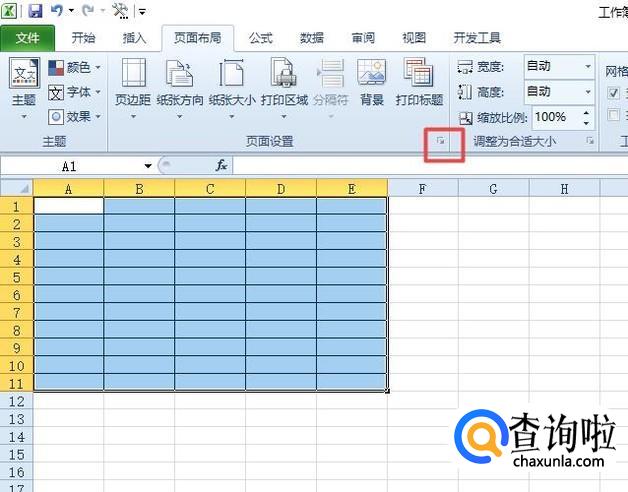628x492 pixels.
Task: Open the 纸张大小 (Paper Size) menu
Action: click(232, 89)
